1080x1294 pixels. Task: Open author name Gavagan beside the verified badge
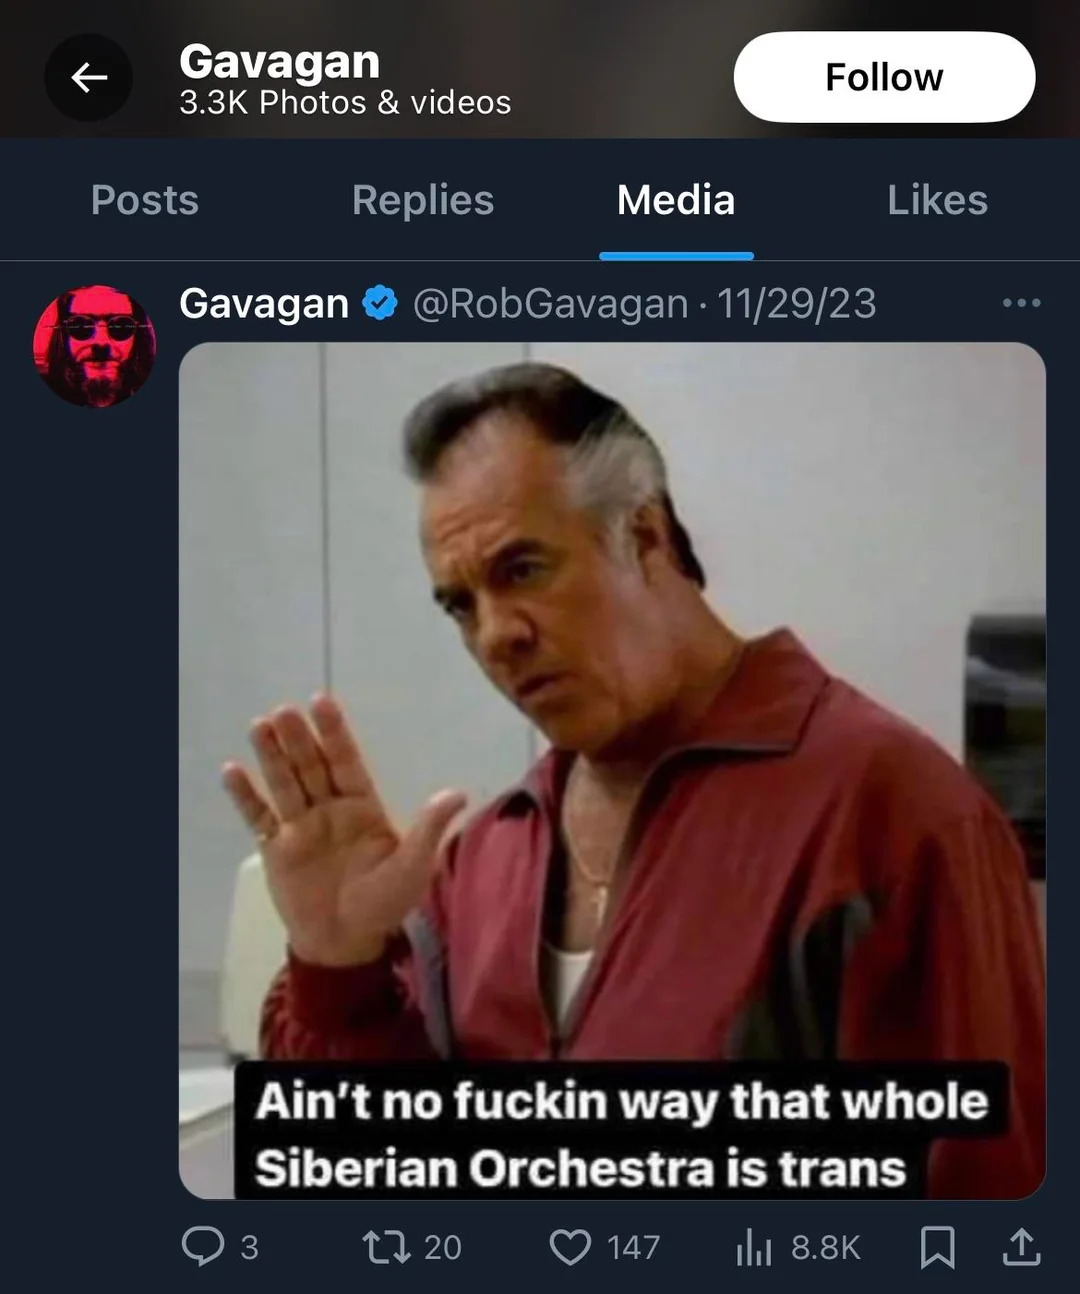(264, 303)
